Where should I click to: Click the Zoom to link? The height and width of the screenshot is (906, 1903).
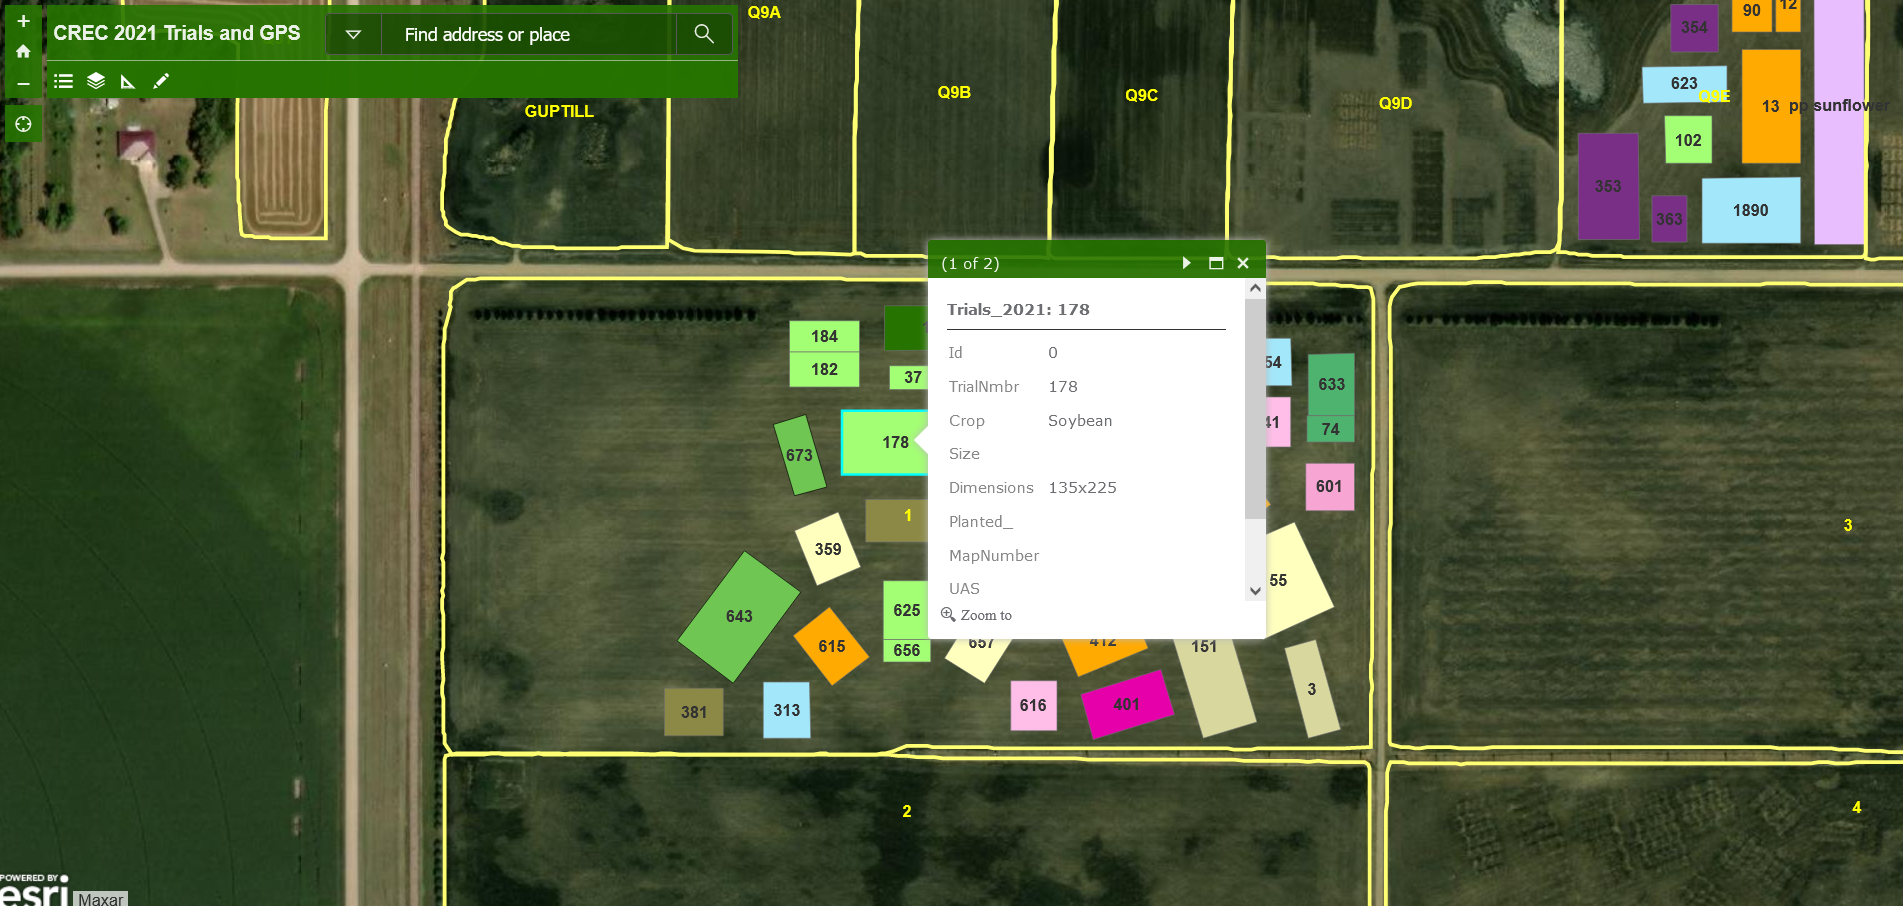point(985,615)
